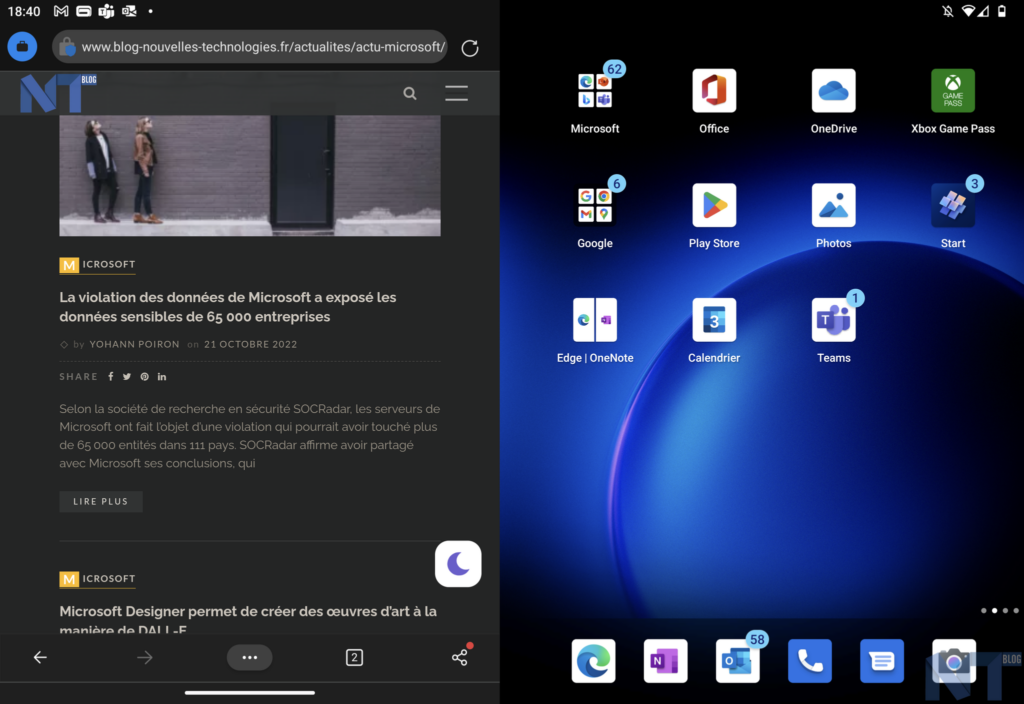
Task: Open the Start app
Action: 953,205
